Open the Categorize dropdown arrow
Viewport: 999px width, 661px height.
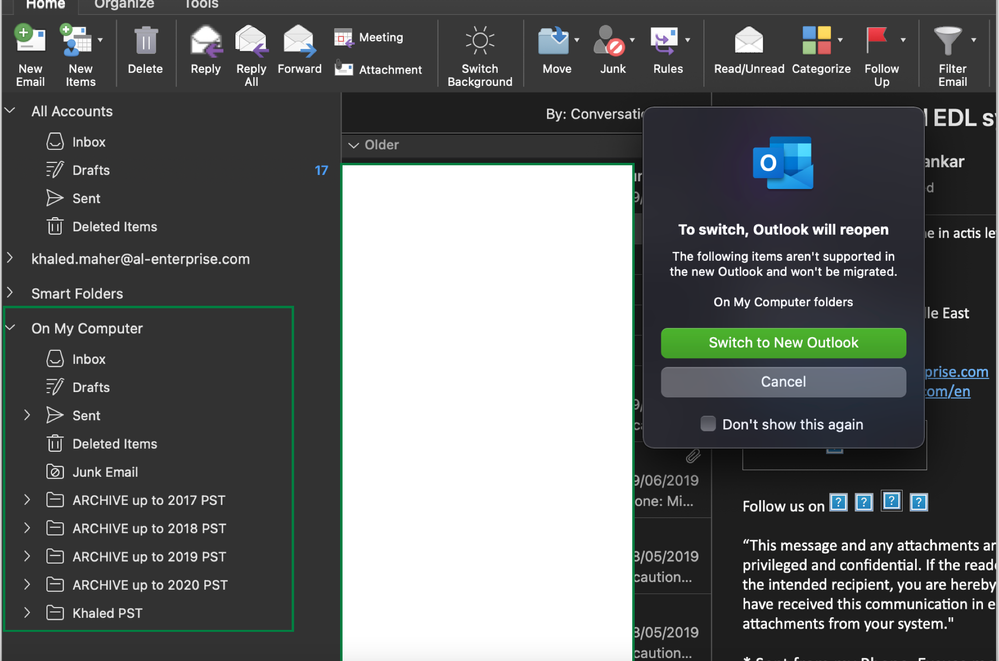(x=840, y=40)
